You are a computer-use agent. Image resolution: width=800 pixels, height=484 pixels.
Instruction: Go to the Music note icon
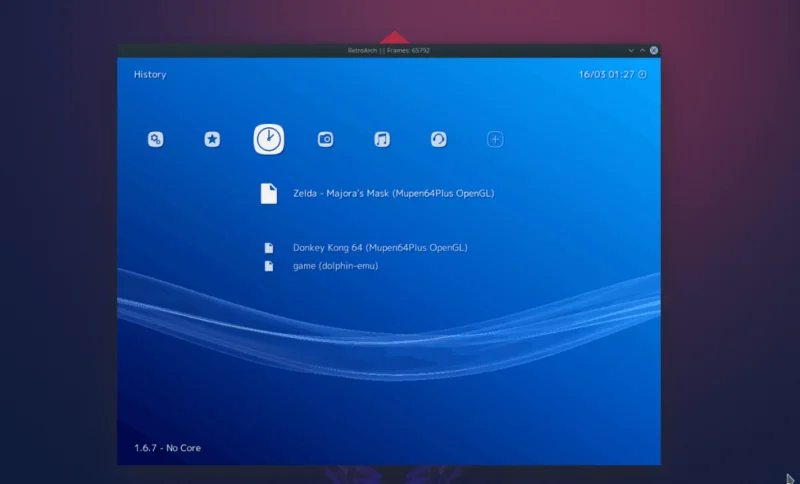coord(382,139)
